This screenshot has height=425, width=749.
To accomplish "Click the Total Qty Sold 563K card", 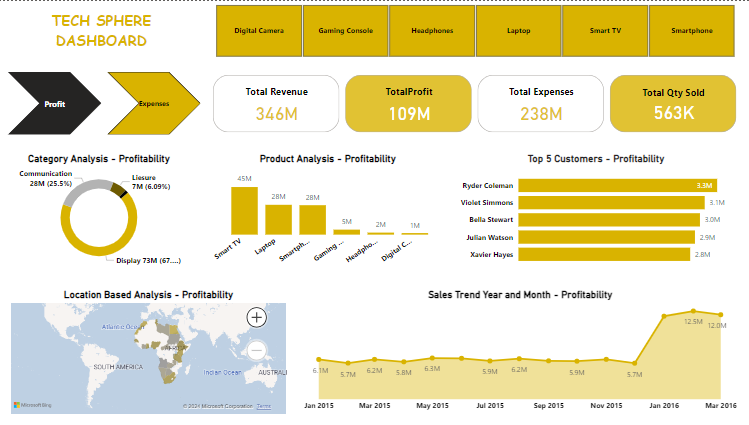I will (673, 104).
